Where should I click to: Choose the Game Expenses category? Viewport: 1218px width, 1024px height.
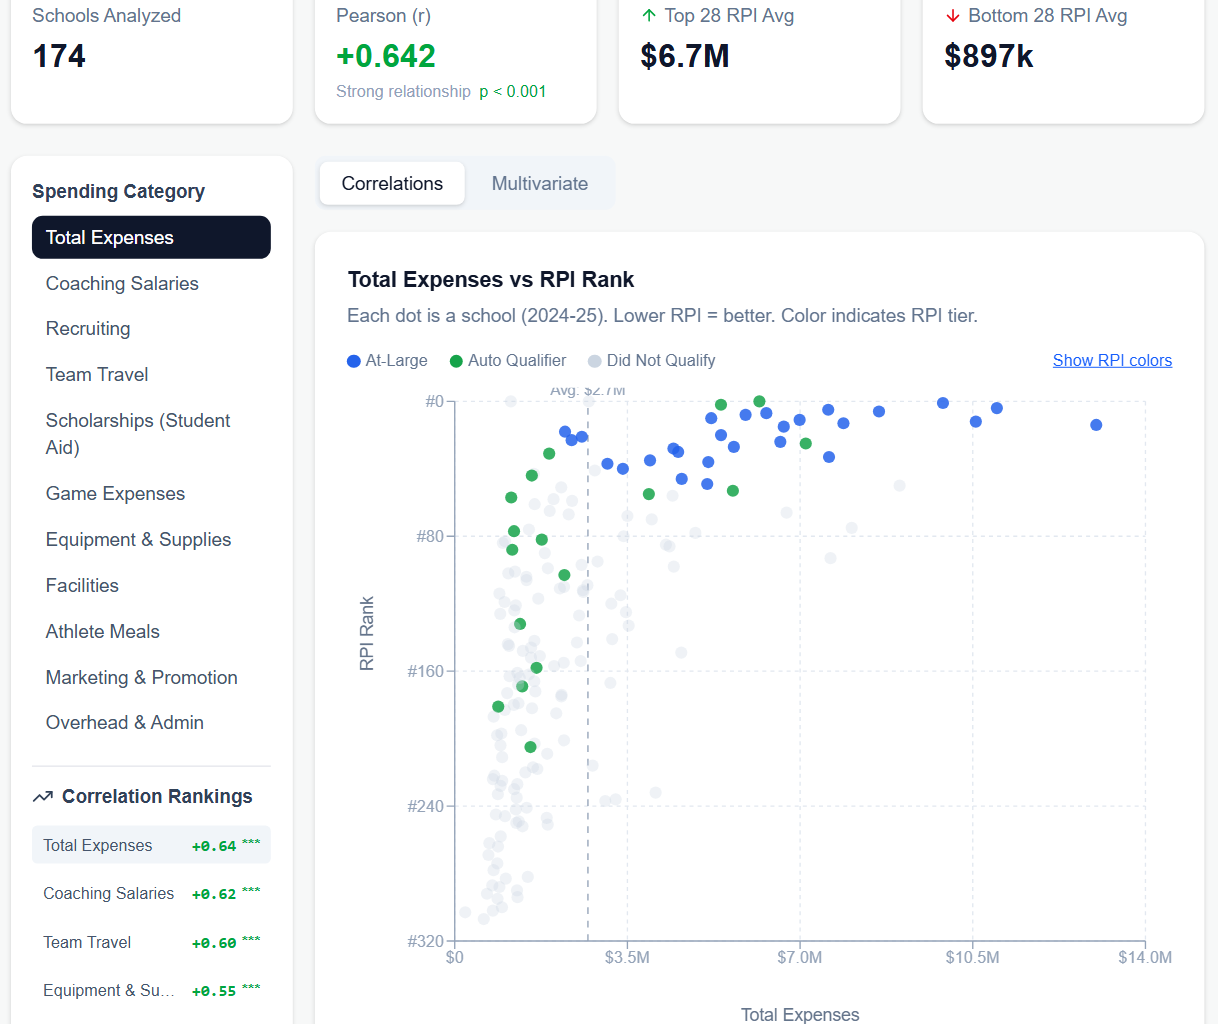click(x=115, y=494)
